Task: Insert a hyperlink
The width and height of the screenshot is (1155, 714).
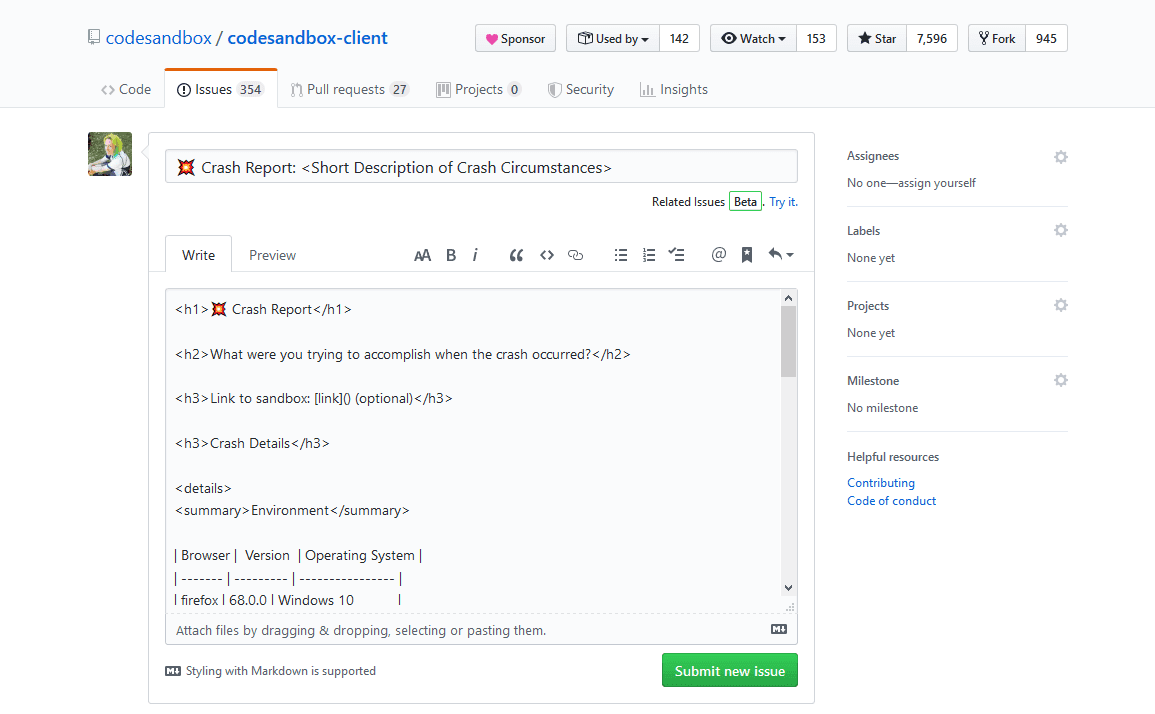Action: (x=575, y=254)
